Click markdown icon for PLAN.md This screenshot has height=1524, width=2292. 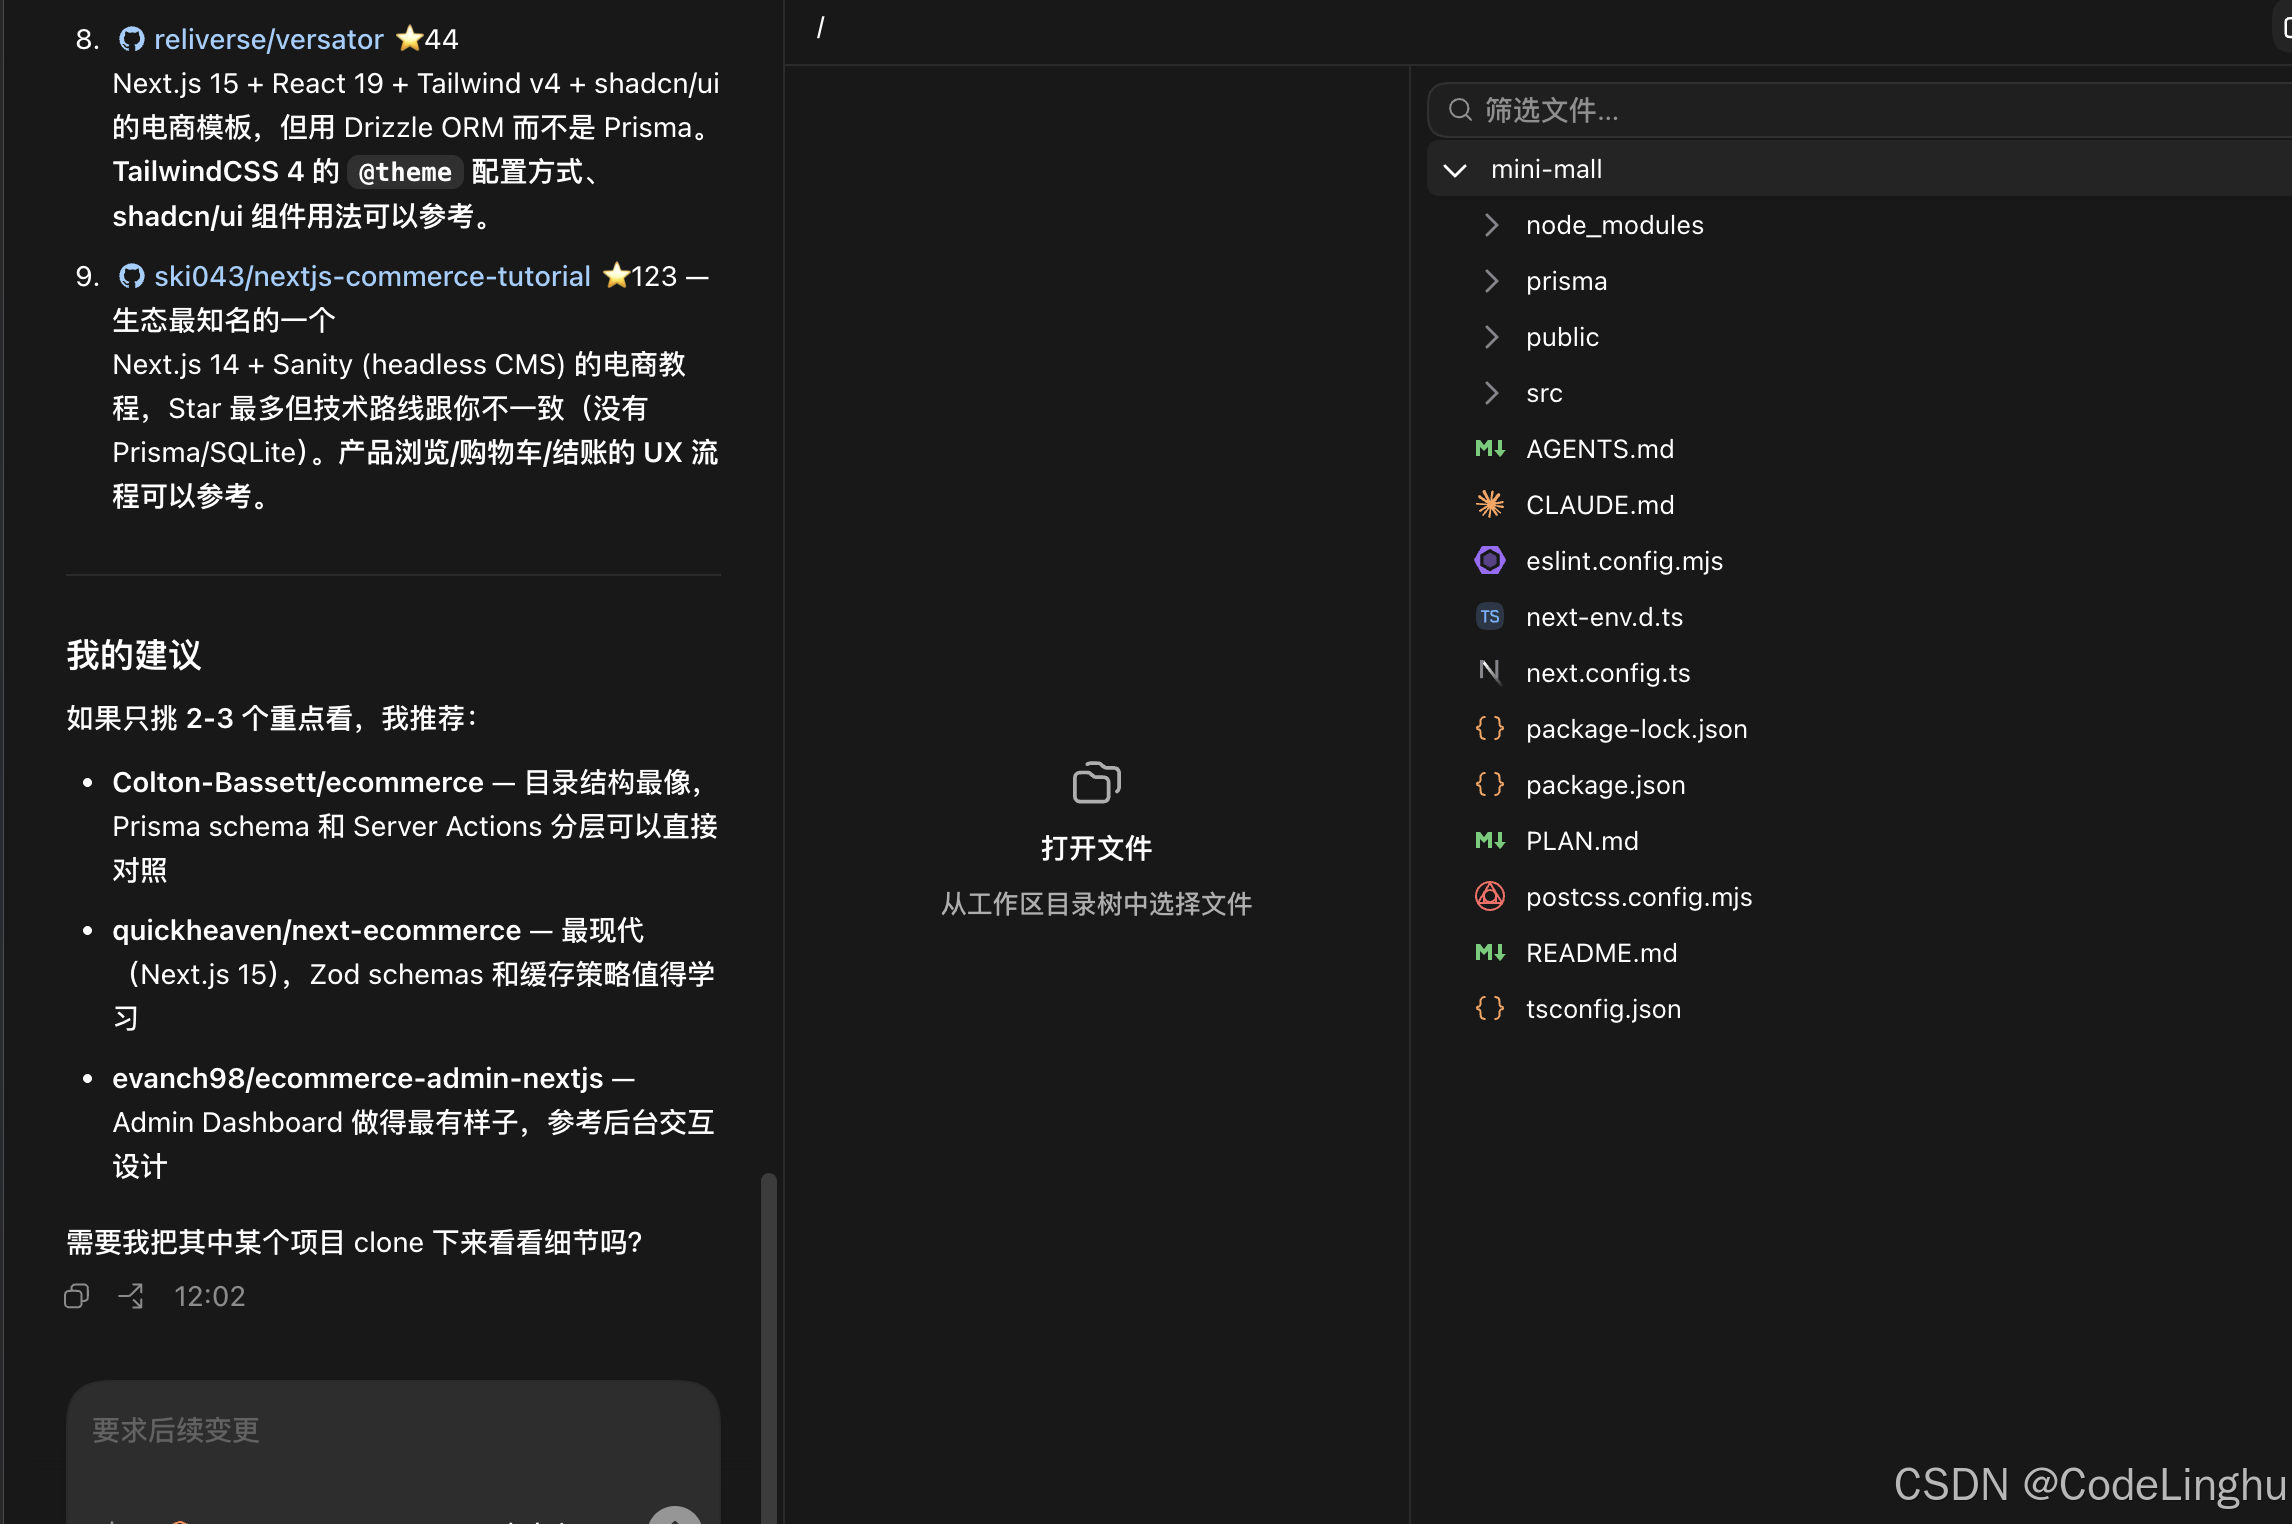pos(1490,841)
